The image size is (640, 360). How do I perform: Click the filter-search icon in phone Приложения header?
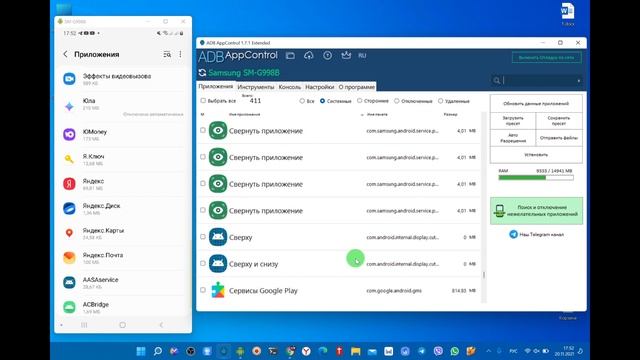pos(167,54)
